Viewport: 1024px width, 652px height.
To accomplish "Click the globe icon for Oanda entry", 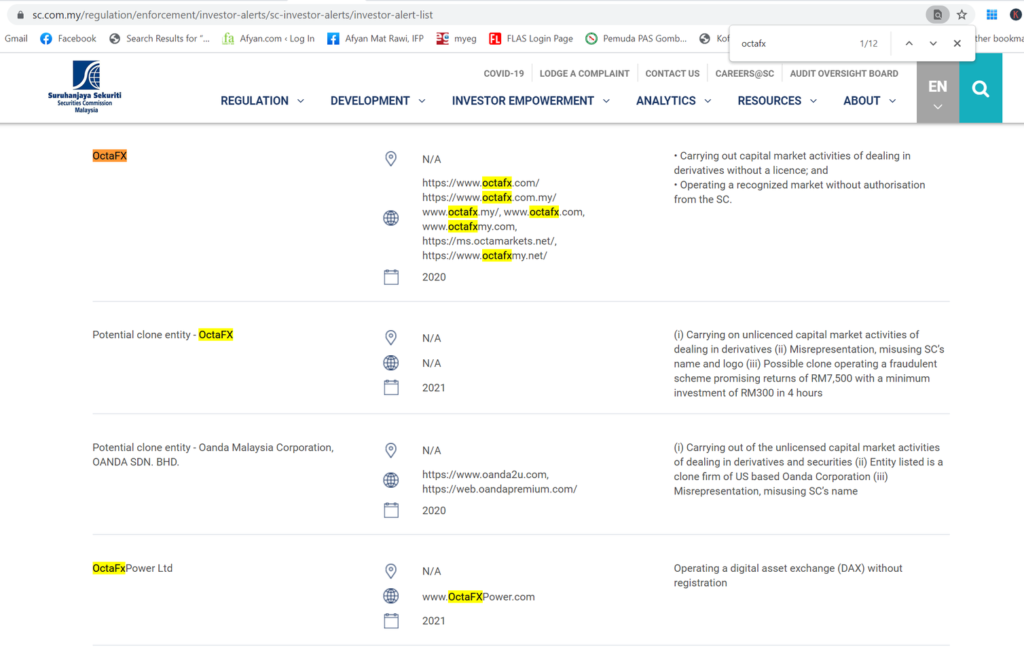I will 391,480.
